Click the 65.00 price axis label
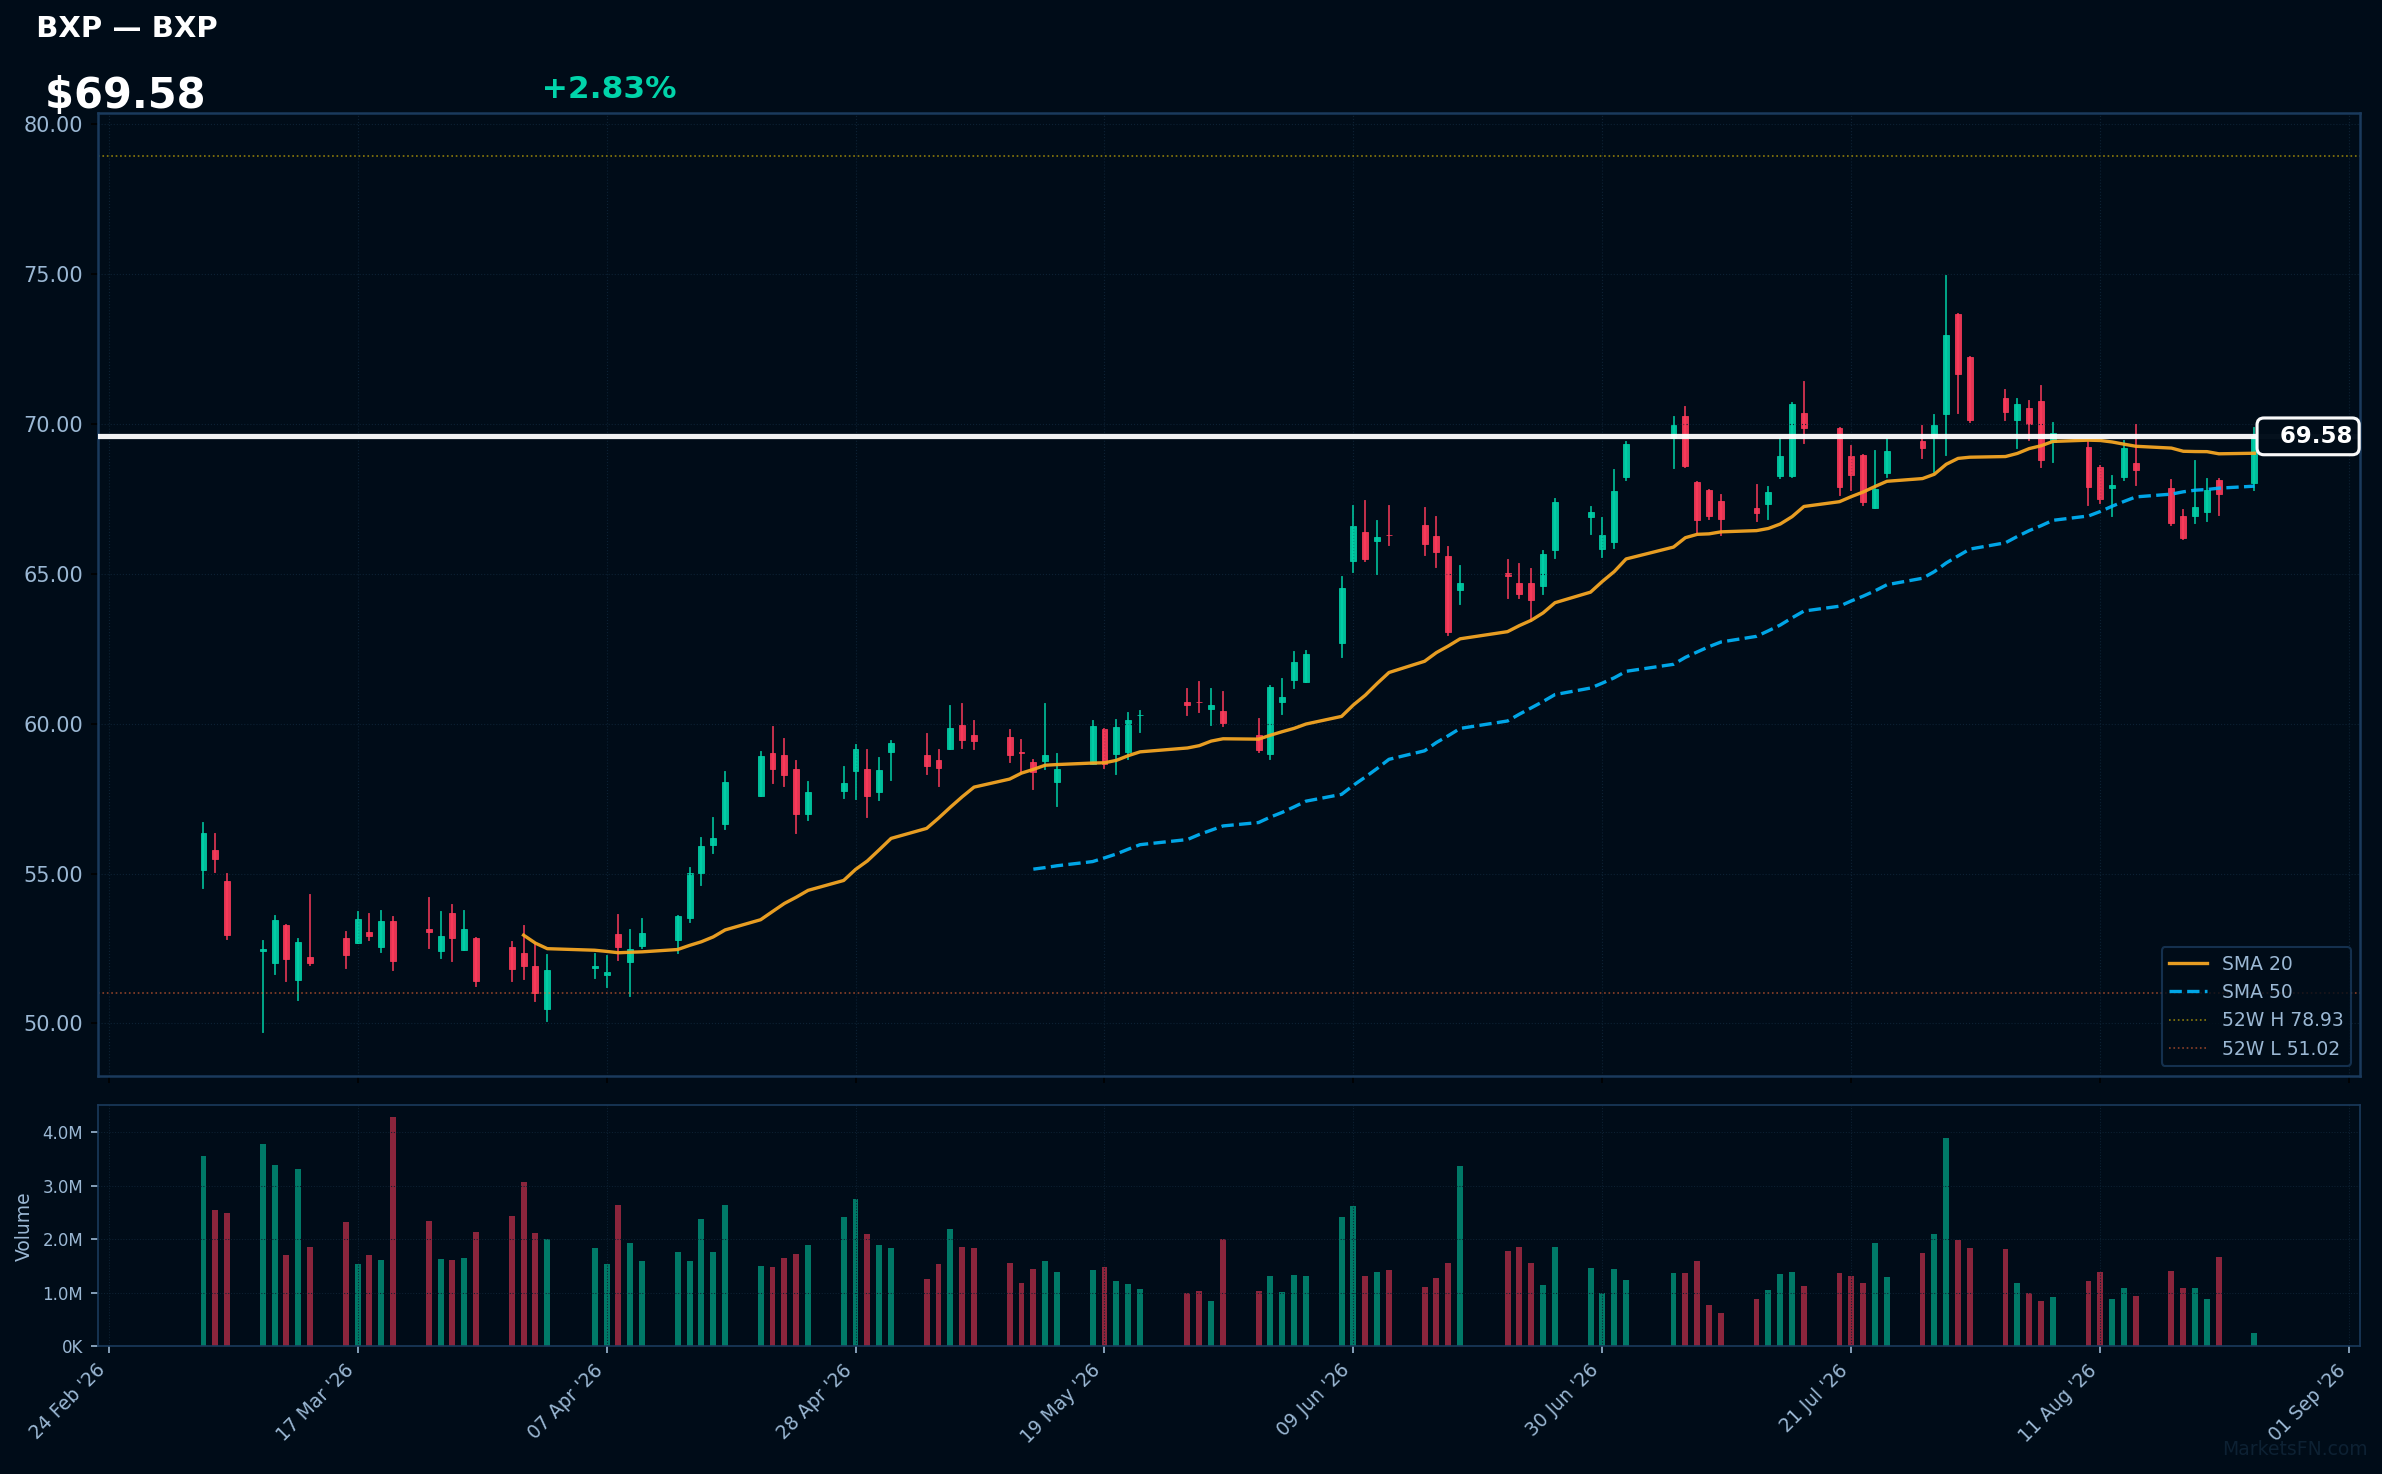The image size is (2382, 1474). [x=53, y=574]
